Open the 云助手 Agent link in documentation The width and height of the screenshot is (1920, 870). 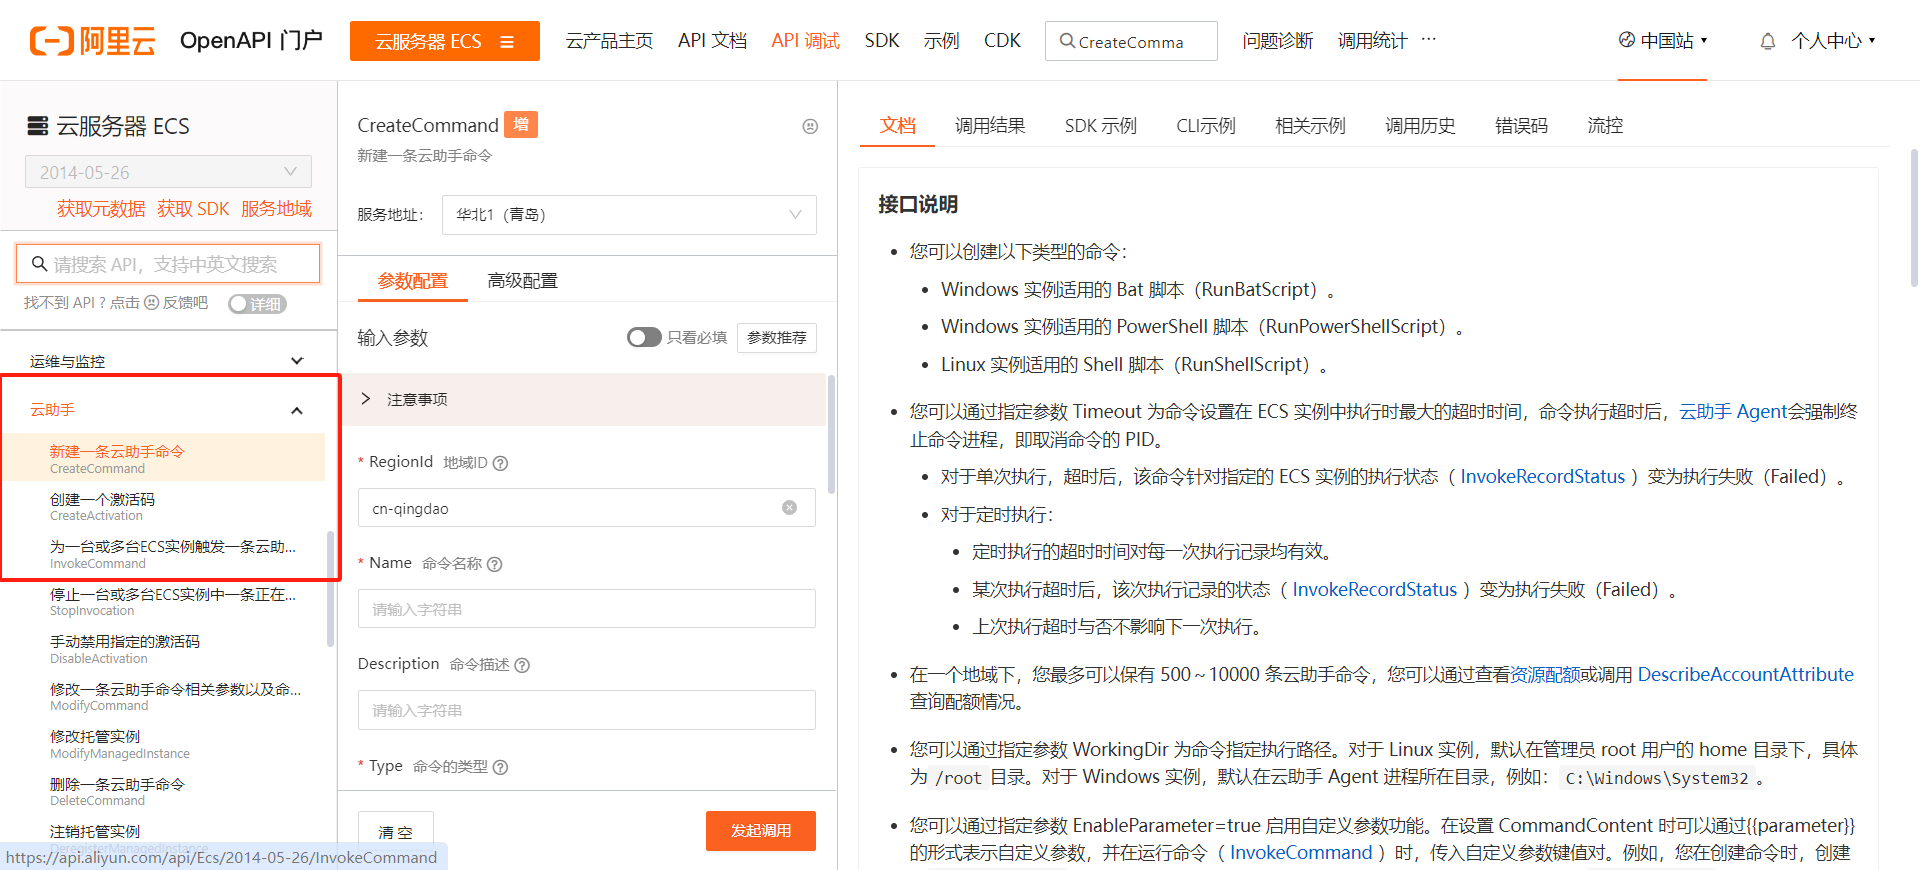(1733, 412)
